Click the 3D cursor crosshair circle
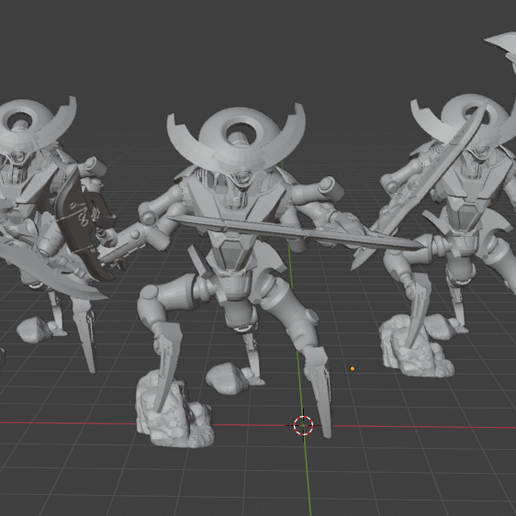Image resolution: width=516 pixels, height=516 pixels. pyautogui.click(x=303, y=425)
